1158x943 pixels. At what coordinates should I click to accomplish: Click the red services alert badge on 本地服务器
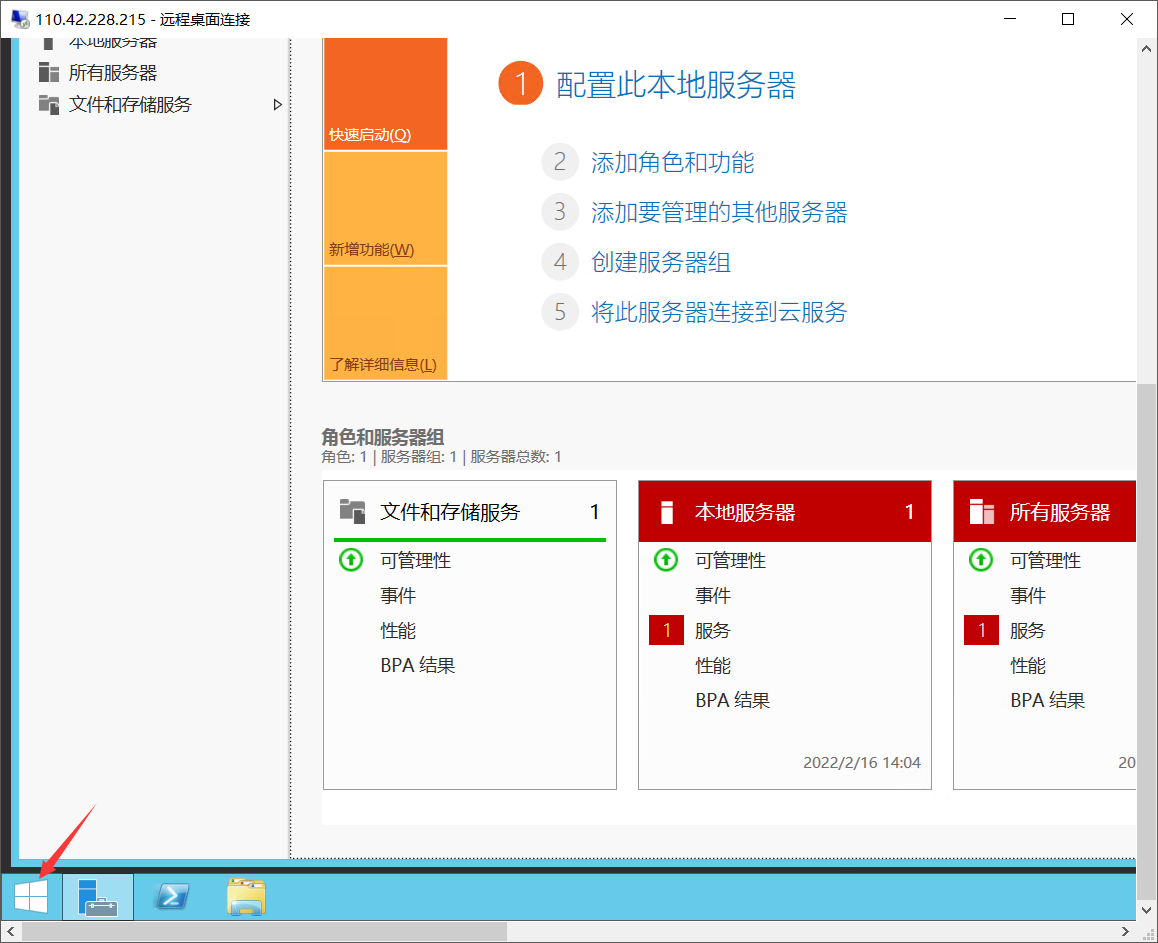point(666,629)
